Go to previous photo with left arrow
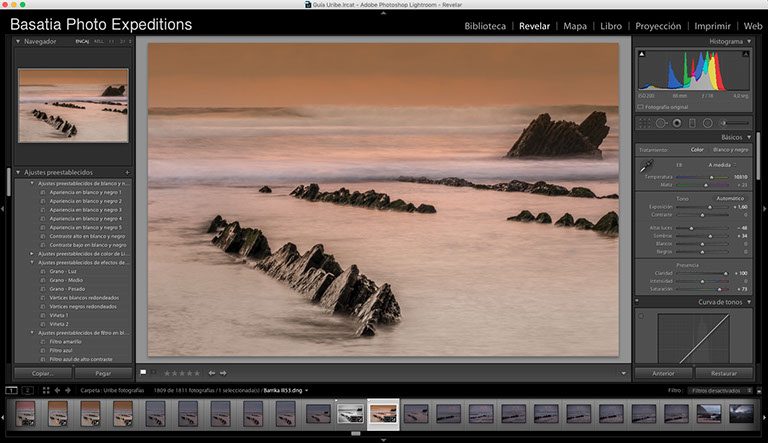Viewport: 768px width, 443px height. pyautogui.click(x=210, y=373)
